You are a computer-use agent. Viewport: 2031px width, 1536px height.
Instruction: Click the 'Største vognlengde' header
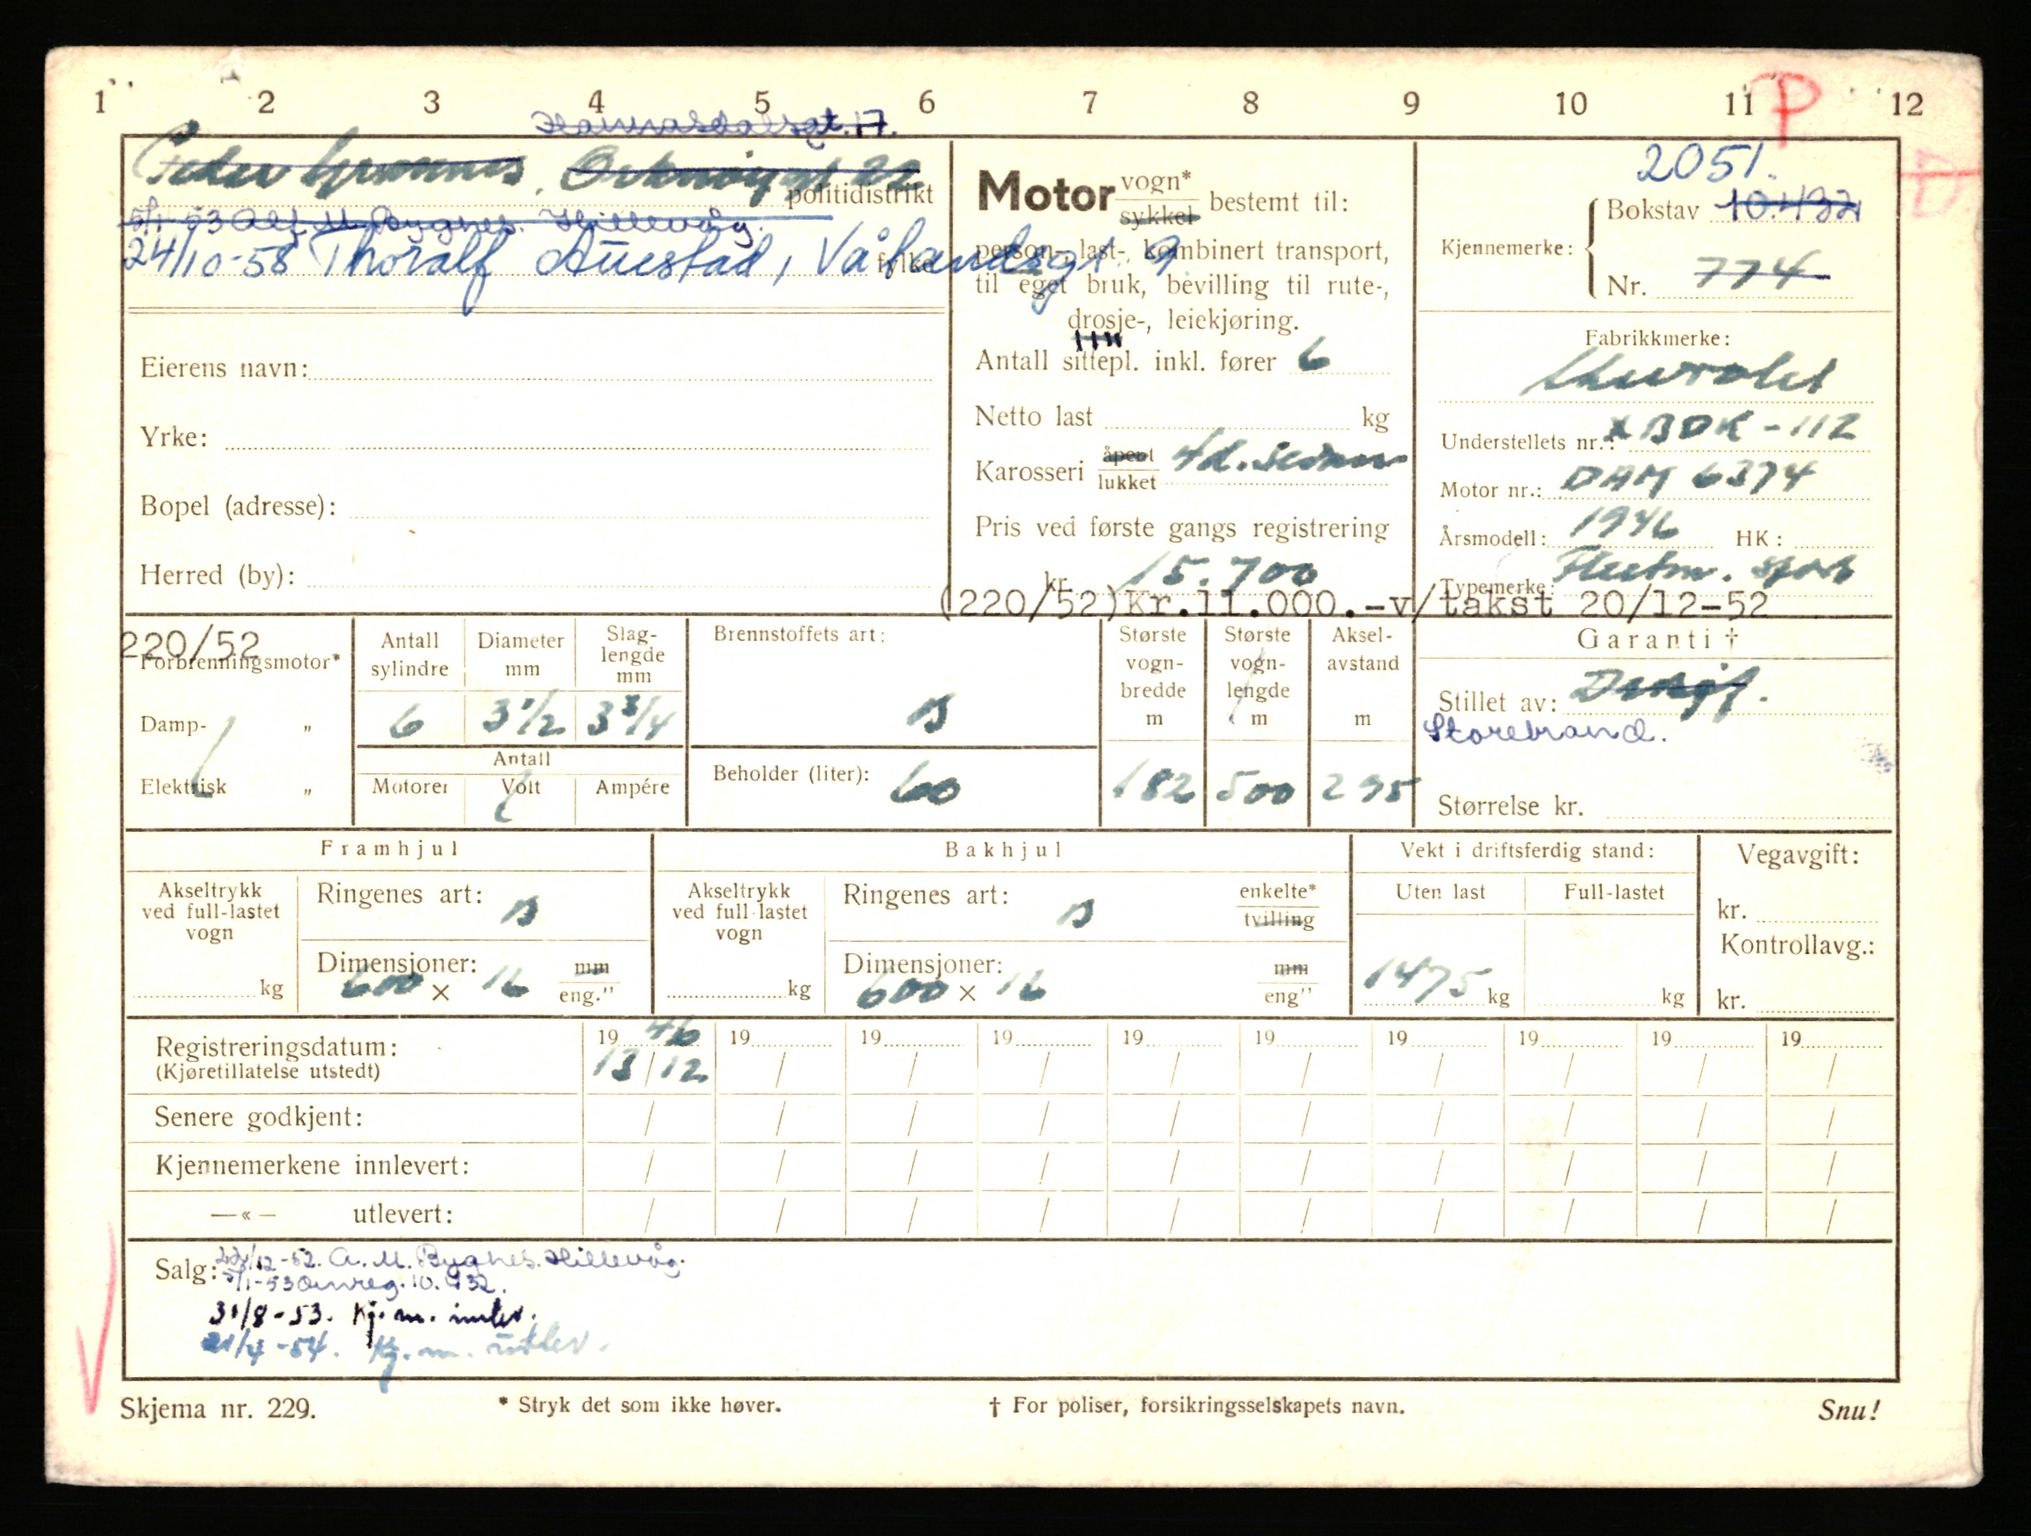(x=1257, y=675)
